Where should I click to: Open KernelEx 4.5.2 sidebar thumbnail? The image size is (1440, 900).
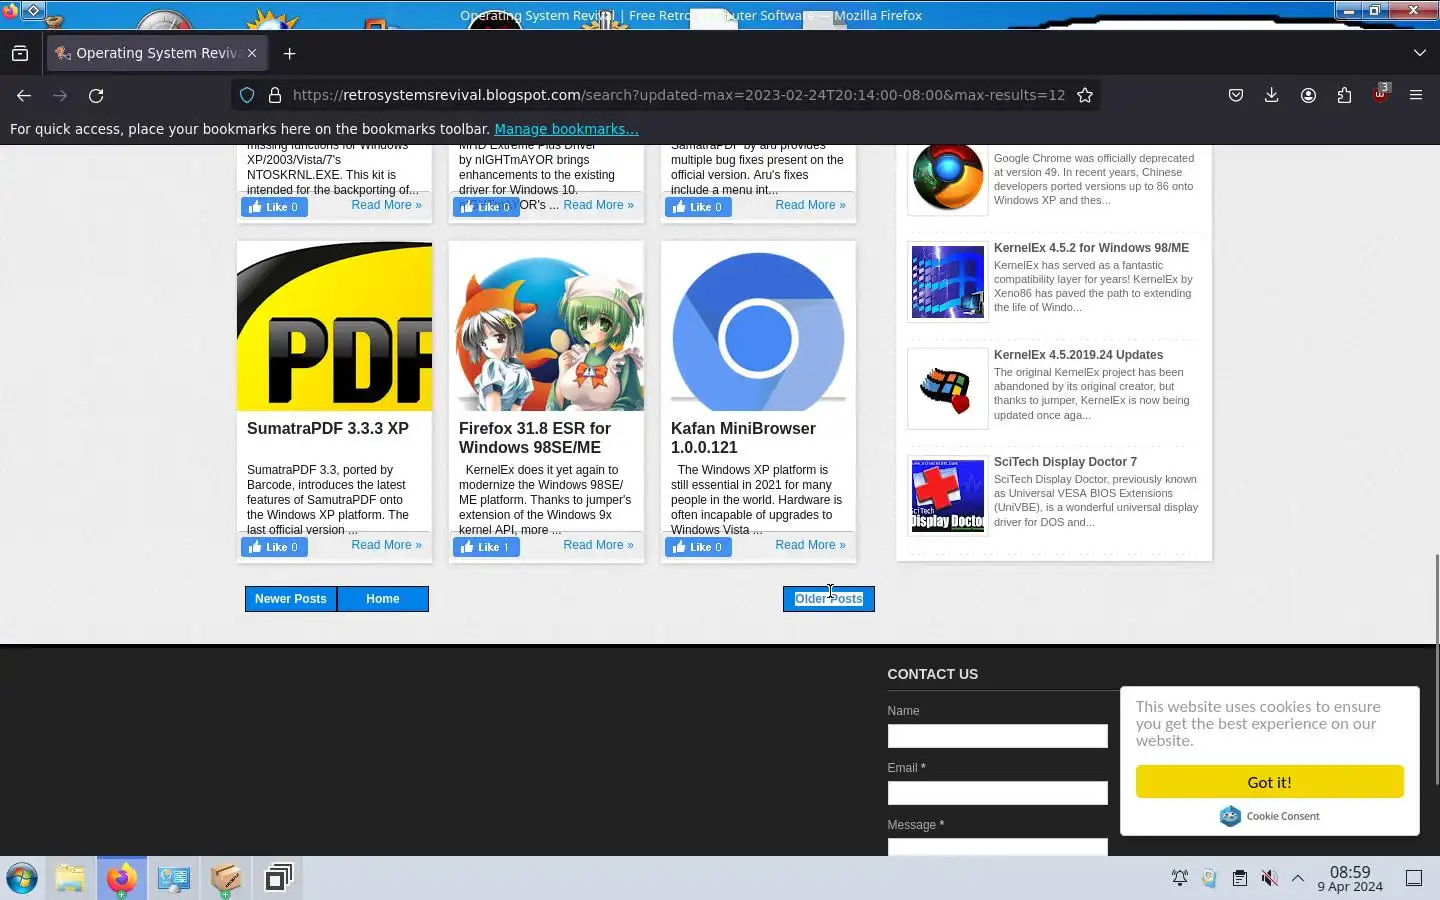(947, 282)
